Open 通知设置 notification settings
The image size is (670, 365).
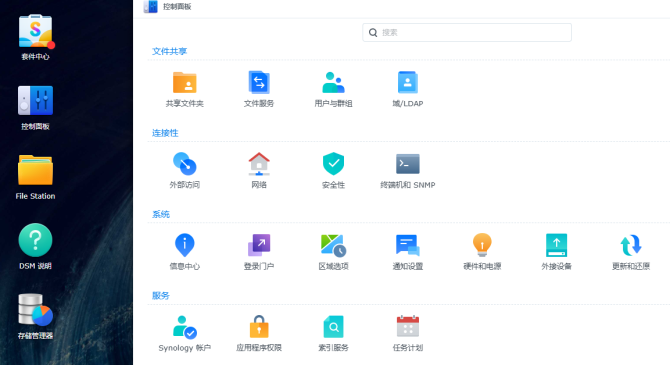click(408, 245)
